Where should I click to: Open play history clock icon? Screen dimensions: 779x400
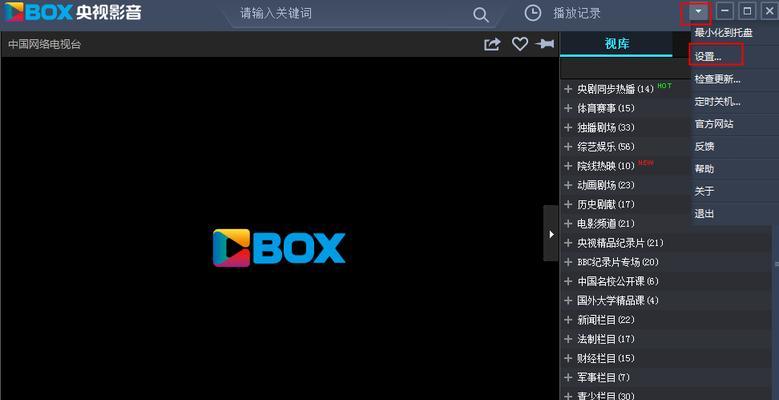[x=533, y=13]
